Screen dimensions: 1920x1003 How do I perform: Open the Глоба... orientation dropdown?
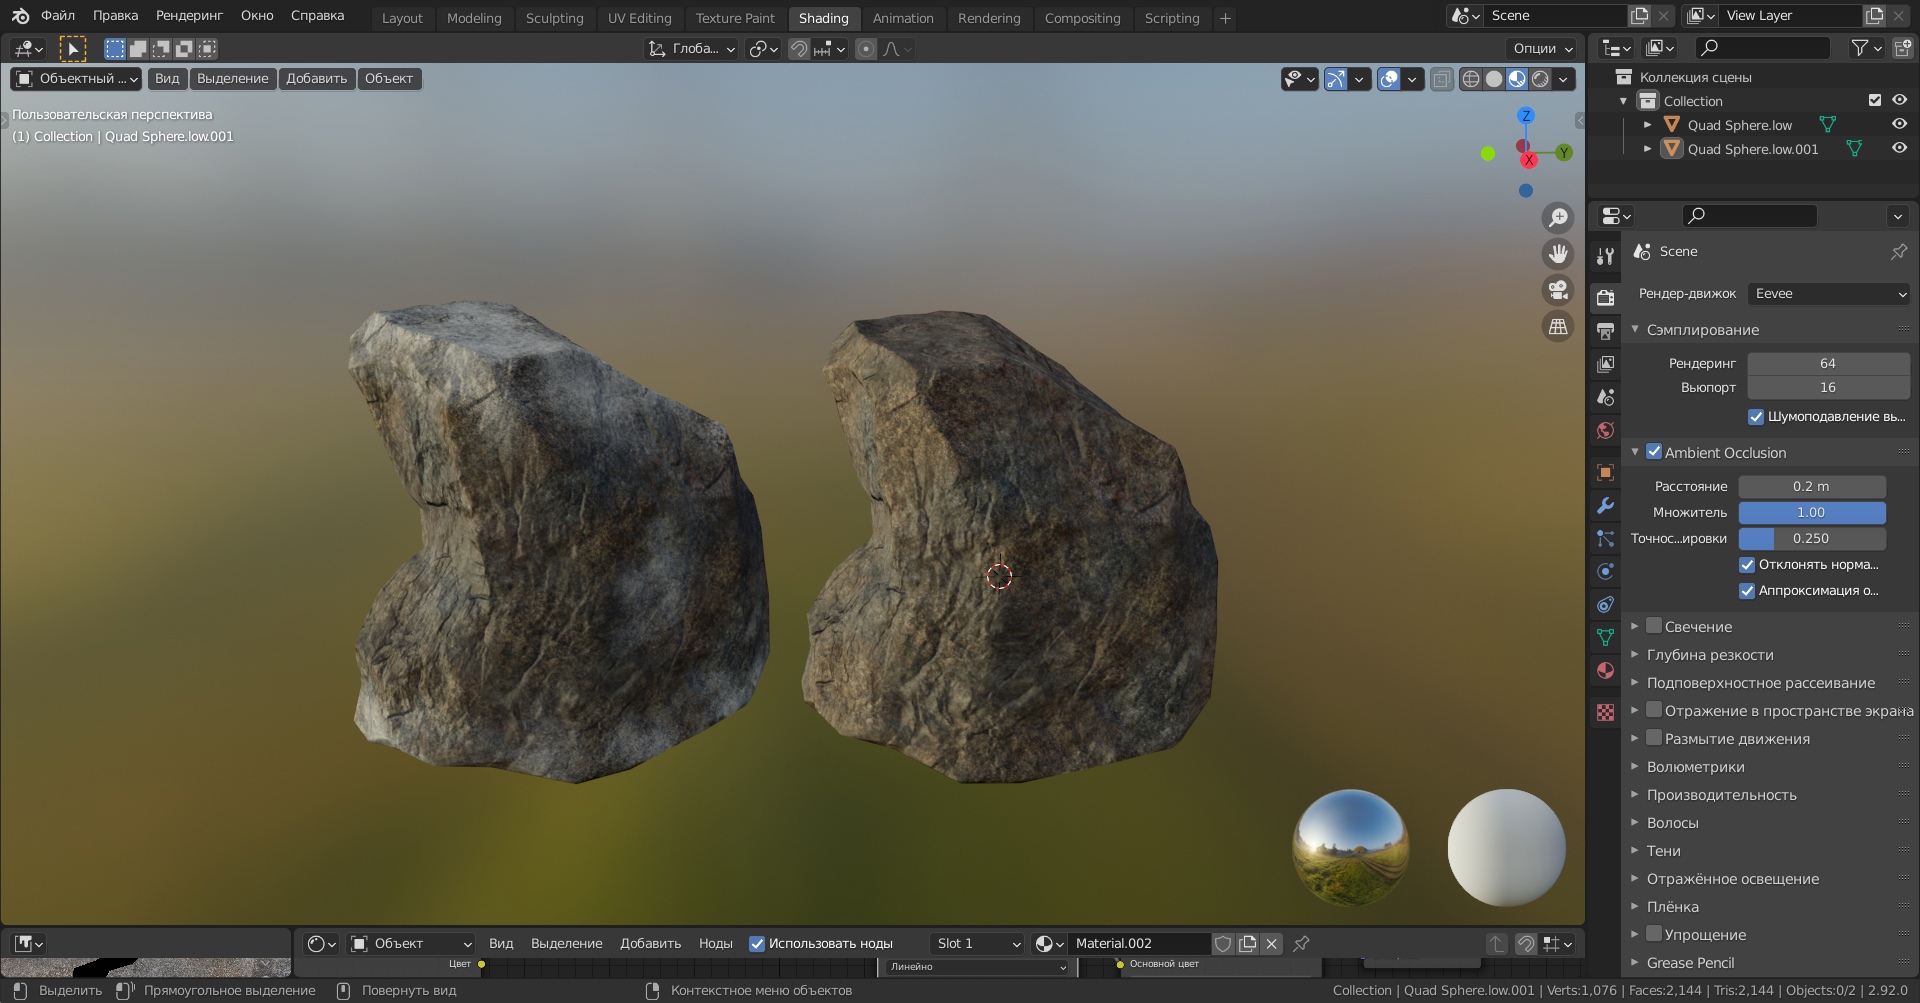691,48
